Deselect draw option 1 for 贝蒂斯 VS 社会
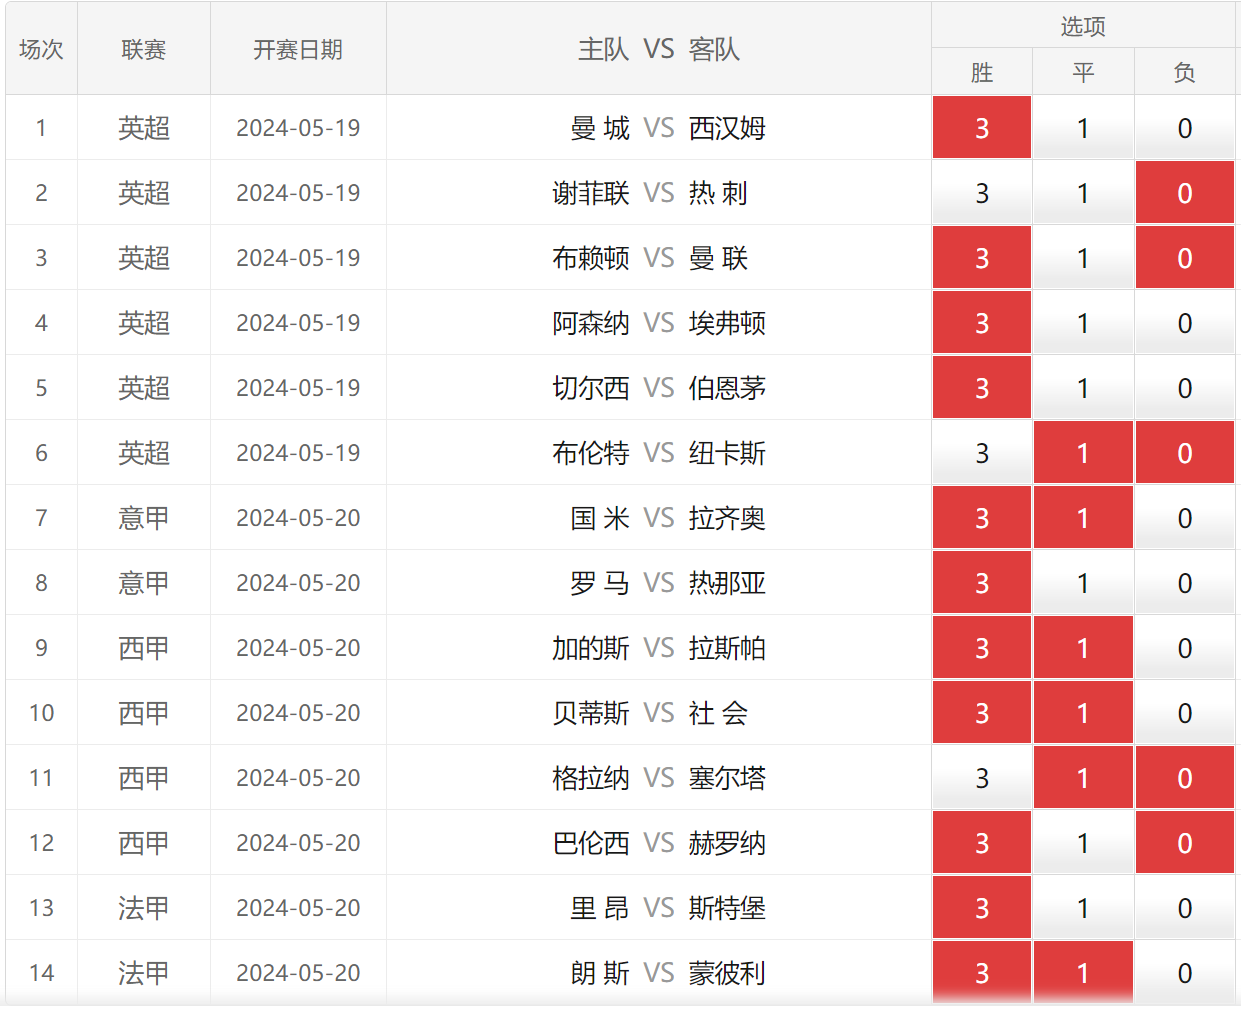 point(1083,713)
